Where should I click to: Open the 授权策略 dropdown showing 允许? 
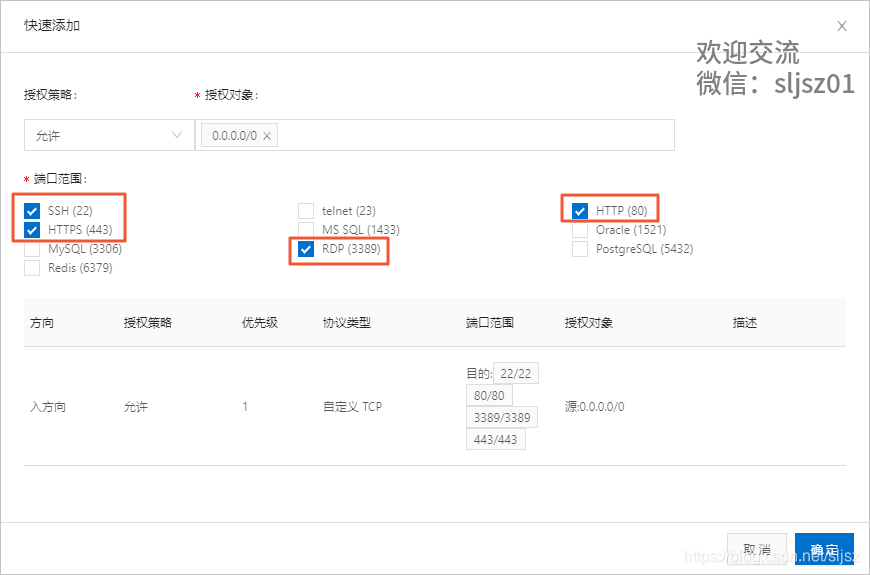[x=109, y=135]
